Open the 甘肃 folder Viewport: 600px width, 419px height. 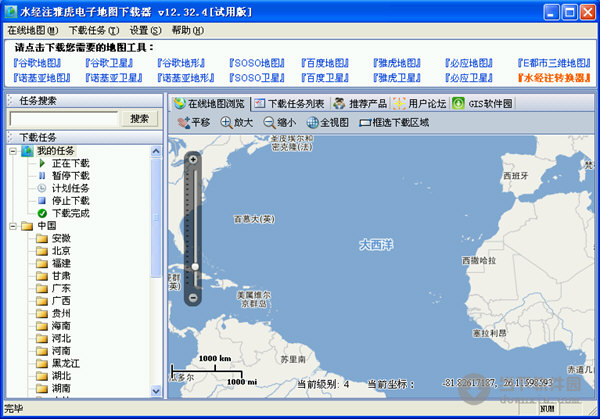click(54, 276)
